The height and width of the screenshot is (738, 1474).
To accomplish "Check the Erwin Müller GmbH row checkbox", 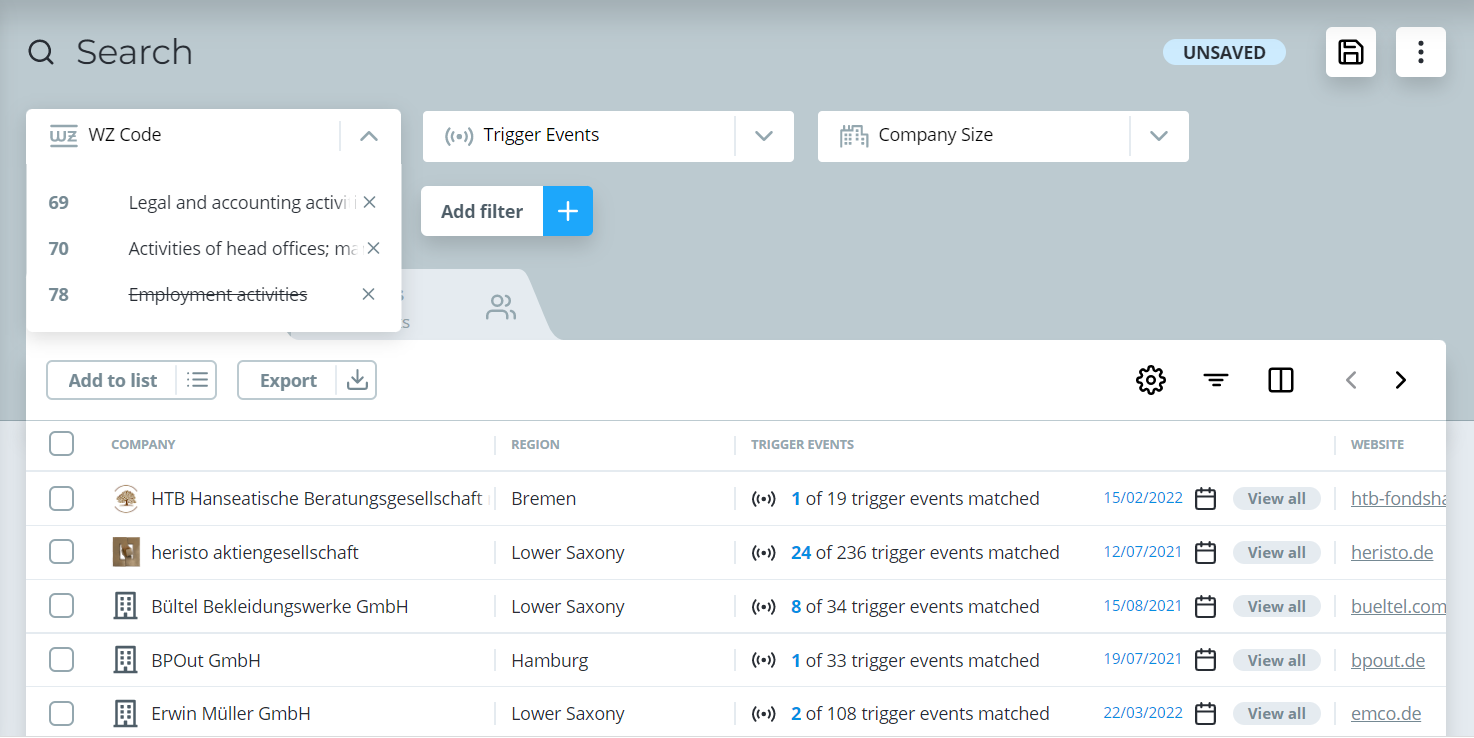I will (62, 713).
